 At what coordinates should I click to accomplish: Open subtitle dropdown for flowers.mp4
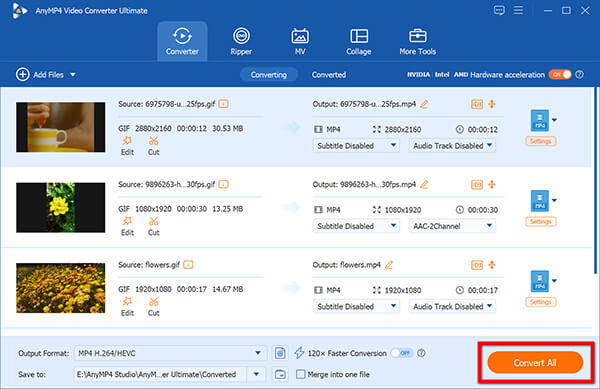[x=356, y=306]
